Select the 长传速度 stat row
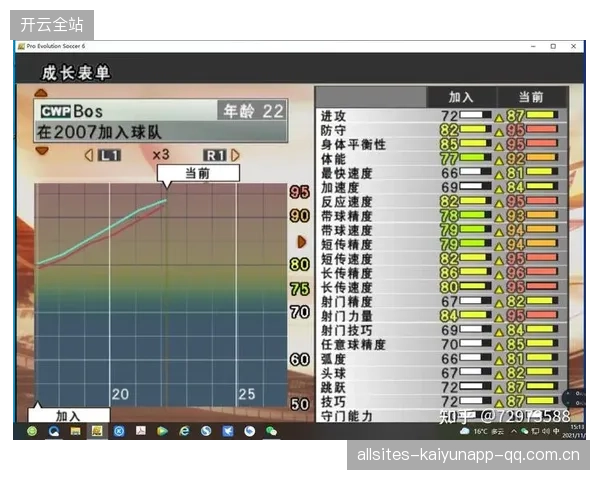 441,287
